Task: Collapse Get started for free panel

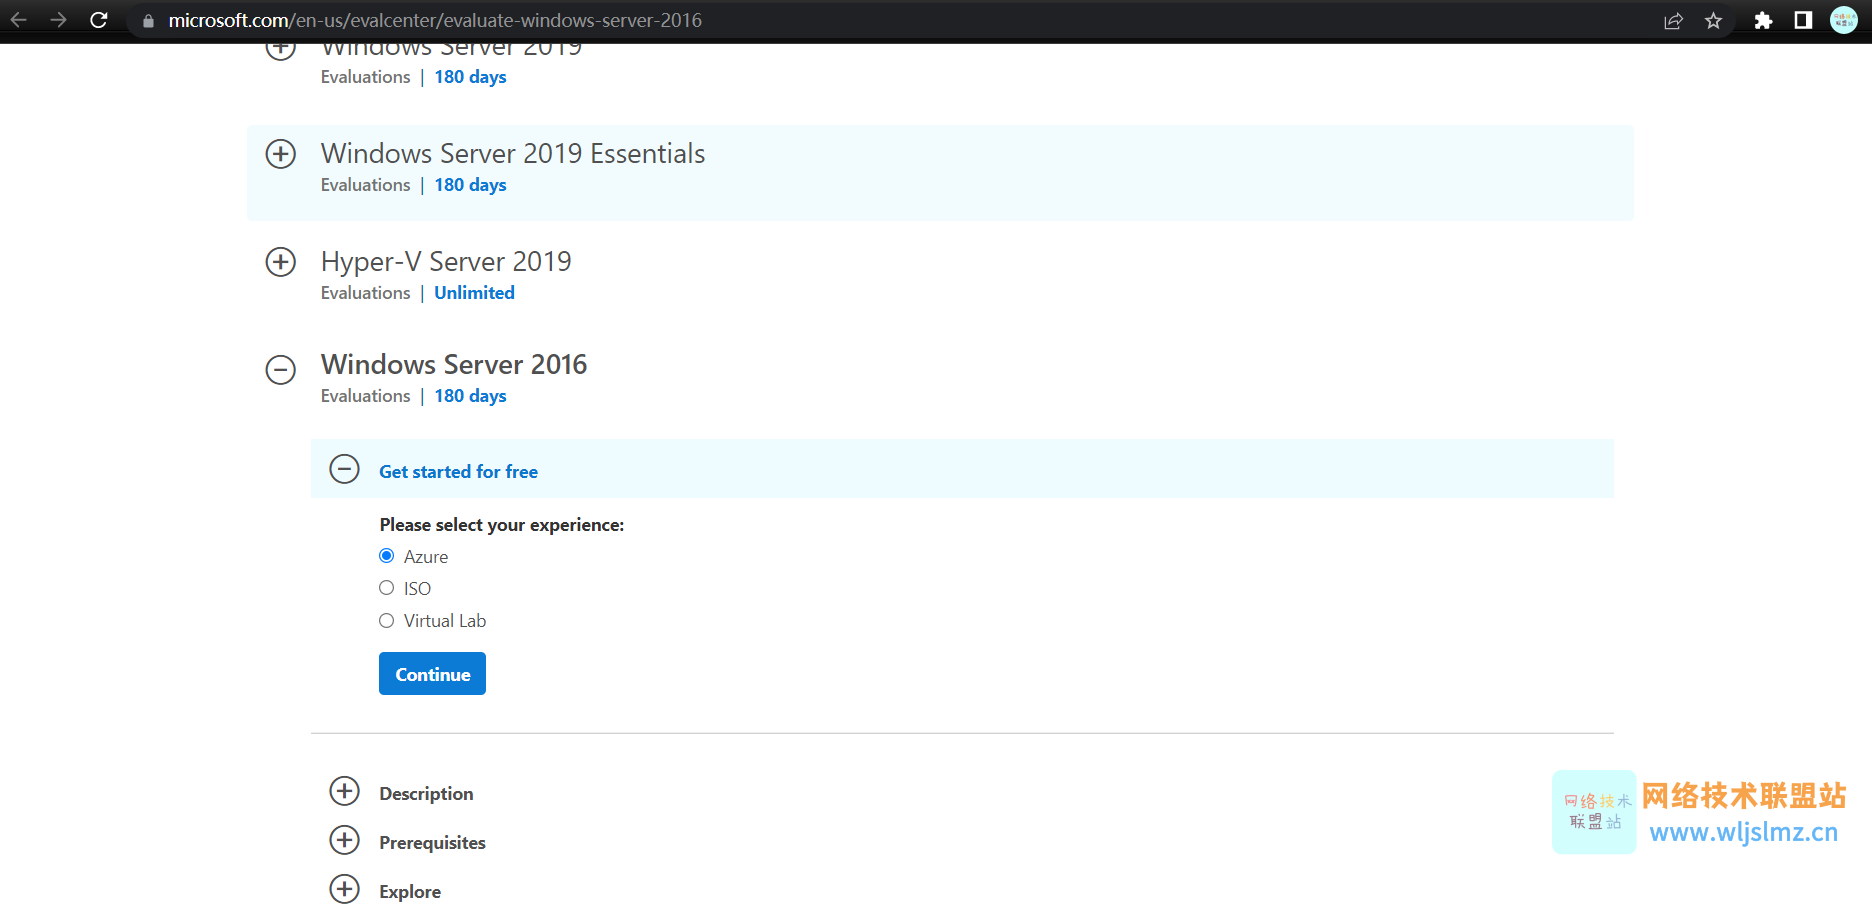Action: [345, 469]
